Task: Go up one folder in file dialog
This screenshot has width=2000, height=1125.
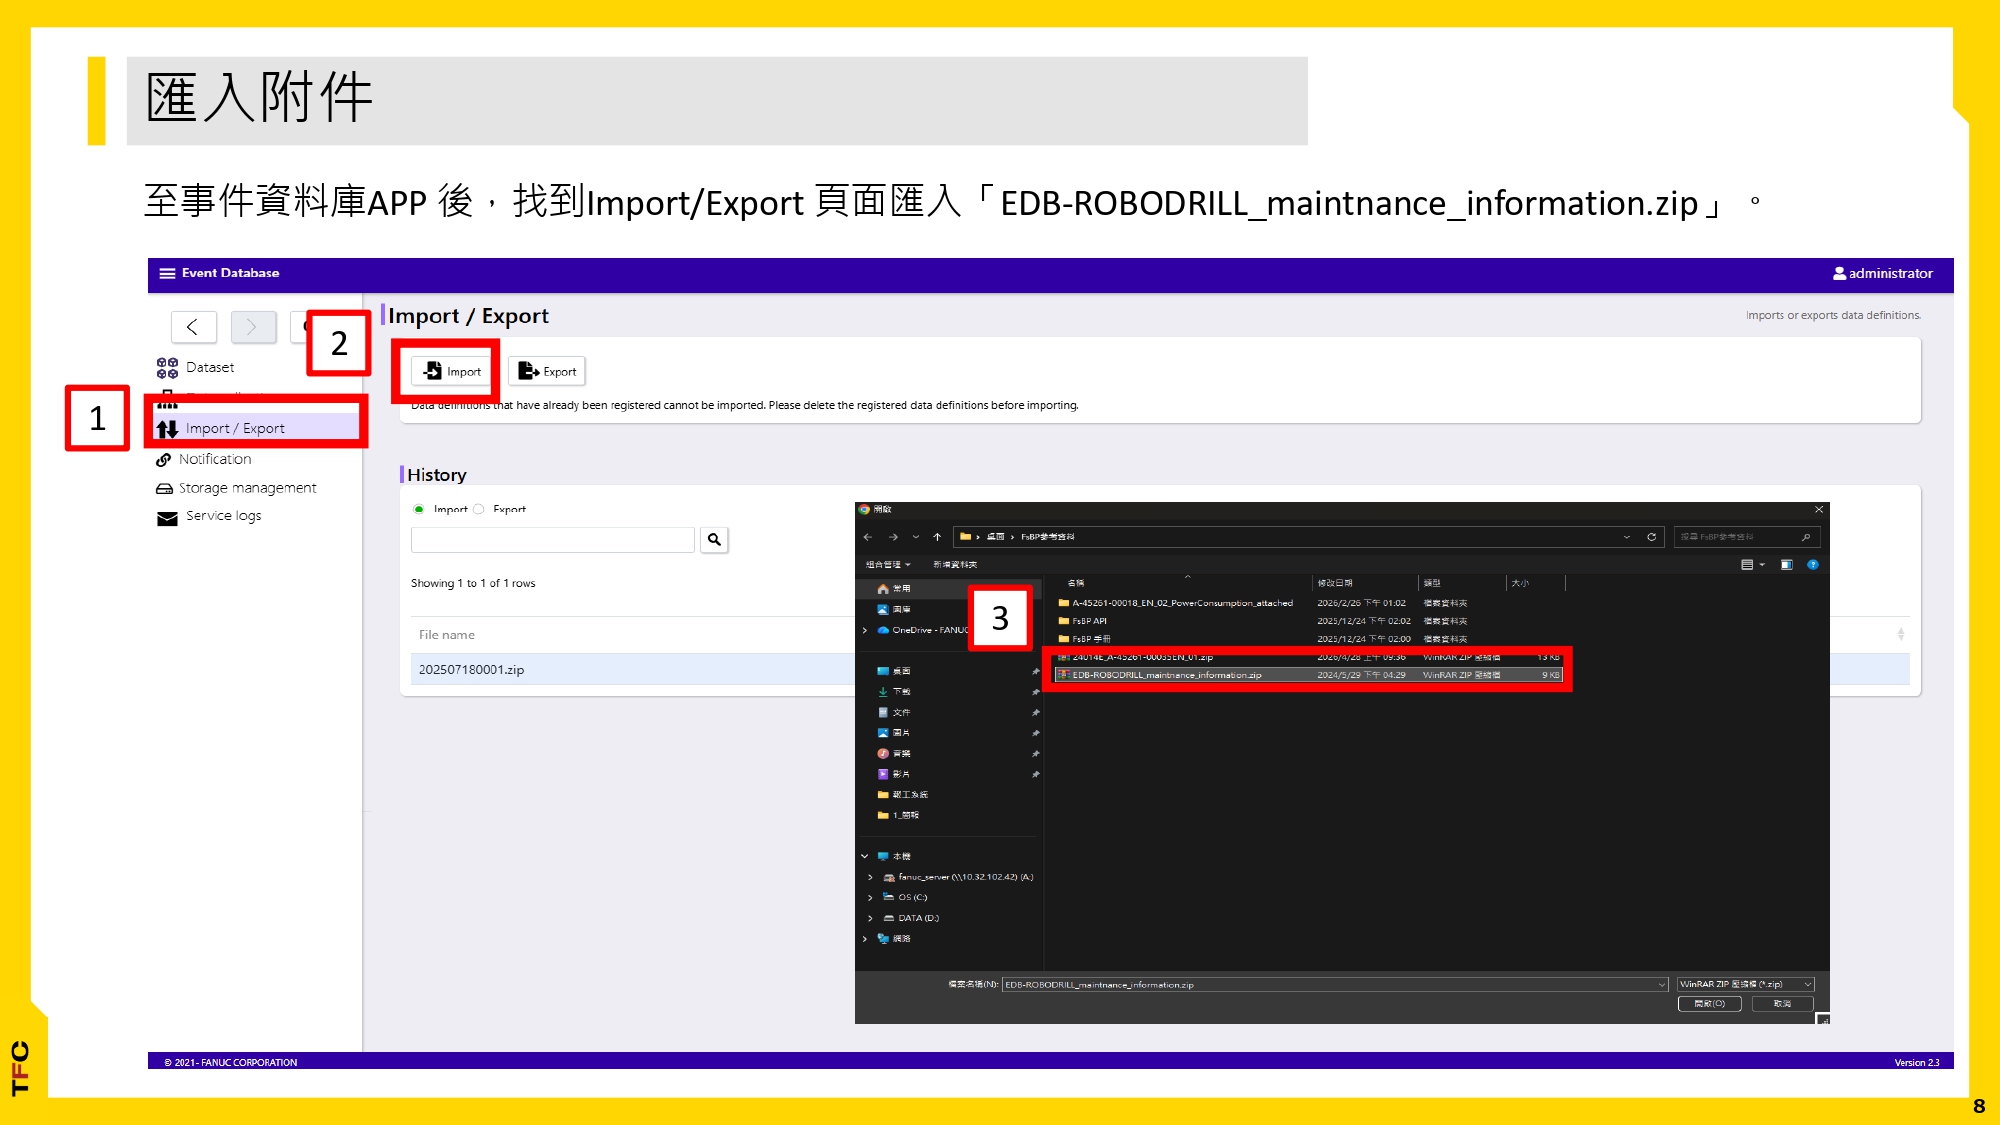Action: [x=937, y=537]
